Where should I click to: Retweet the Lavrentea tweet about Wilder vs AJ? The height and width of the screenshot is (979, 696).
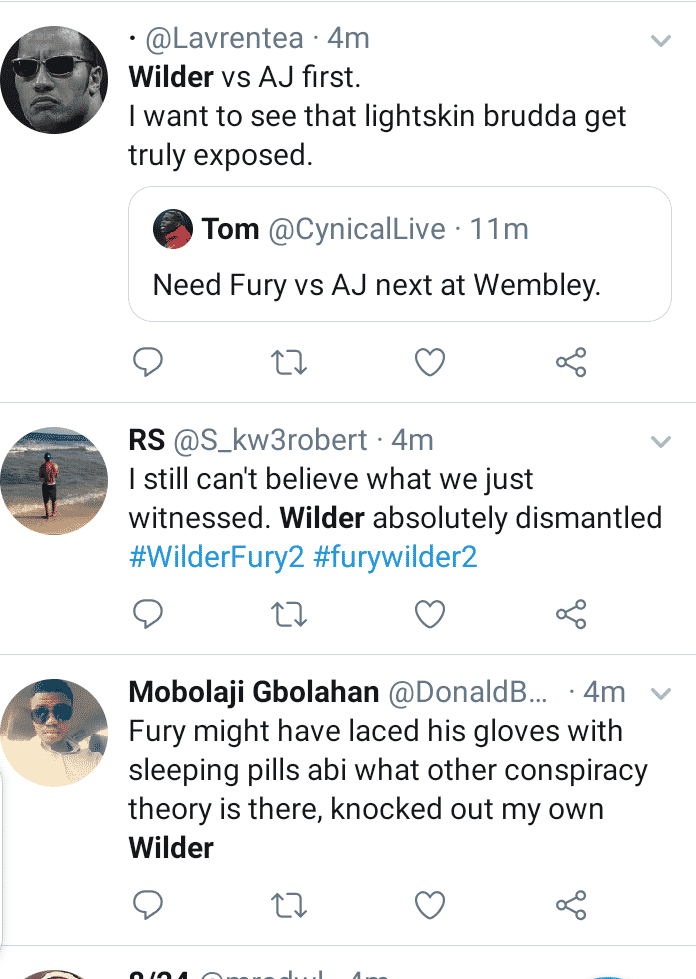(289, 362)
